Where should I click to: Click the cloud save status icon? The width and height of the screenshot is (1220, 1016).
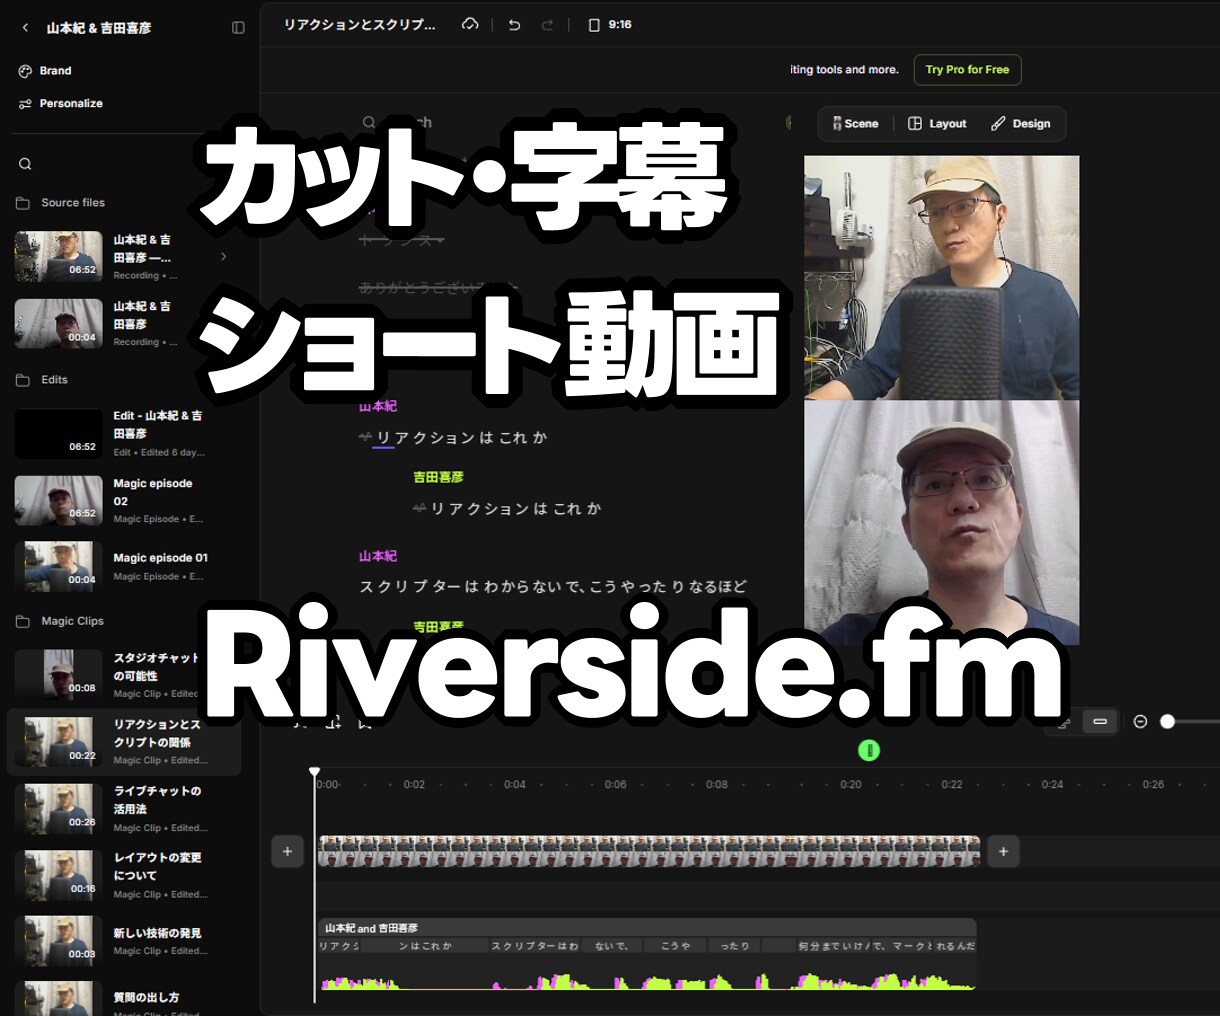tap(470, 25)
